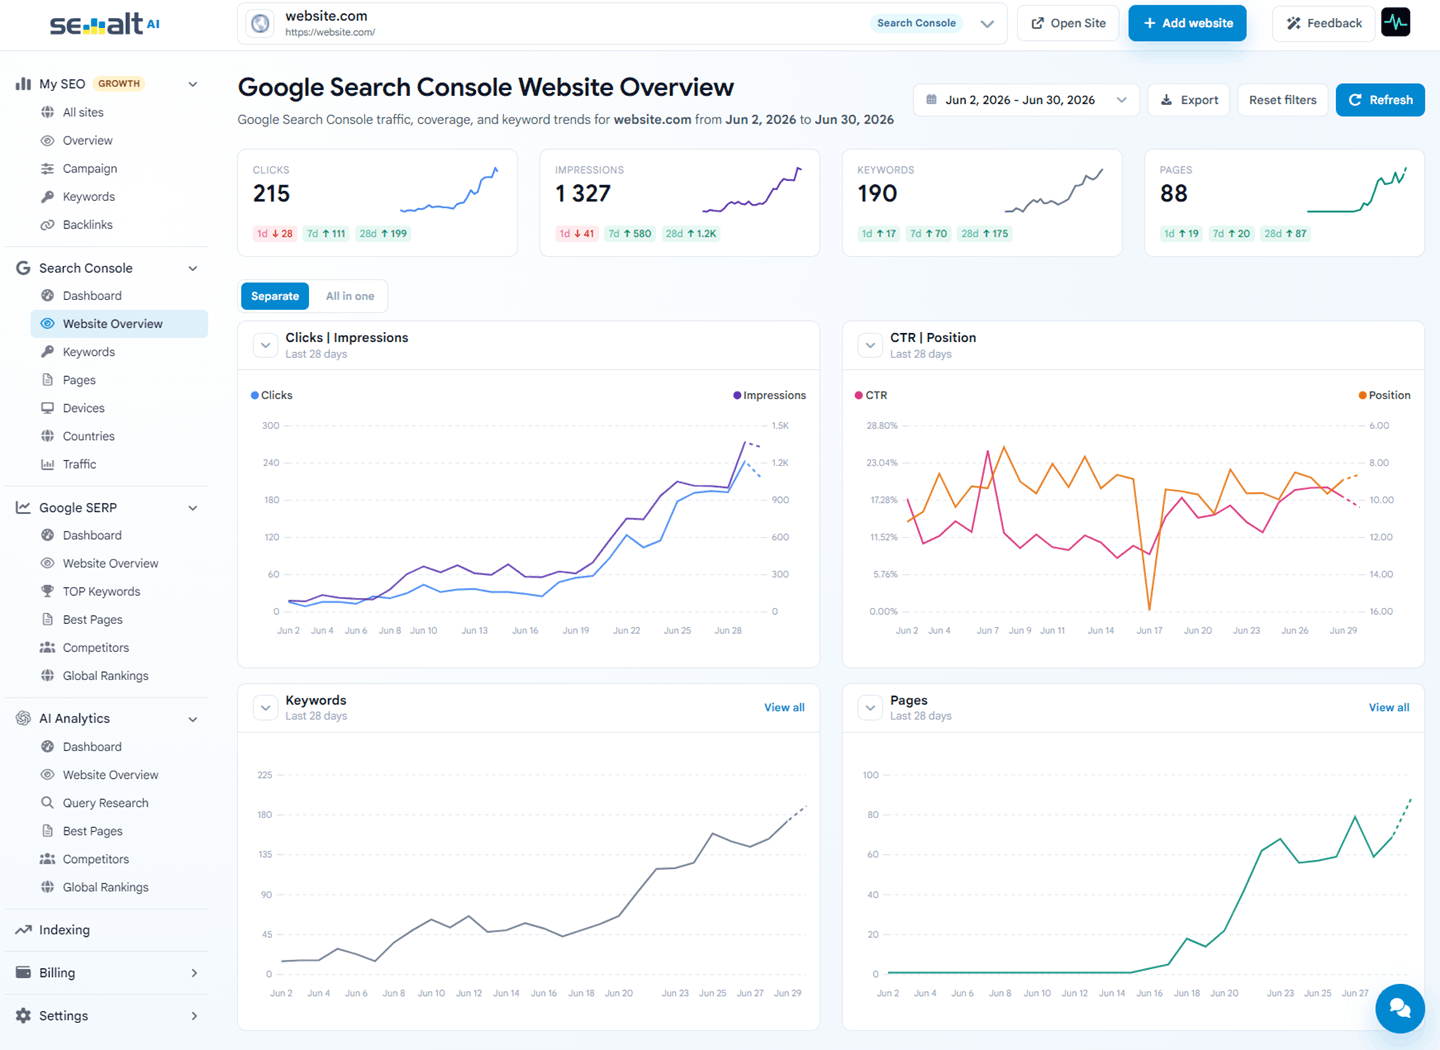
Task: Click the Google G icon beside Search Console
Action: (x=23, y=268)
